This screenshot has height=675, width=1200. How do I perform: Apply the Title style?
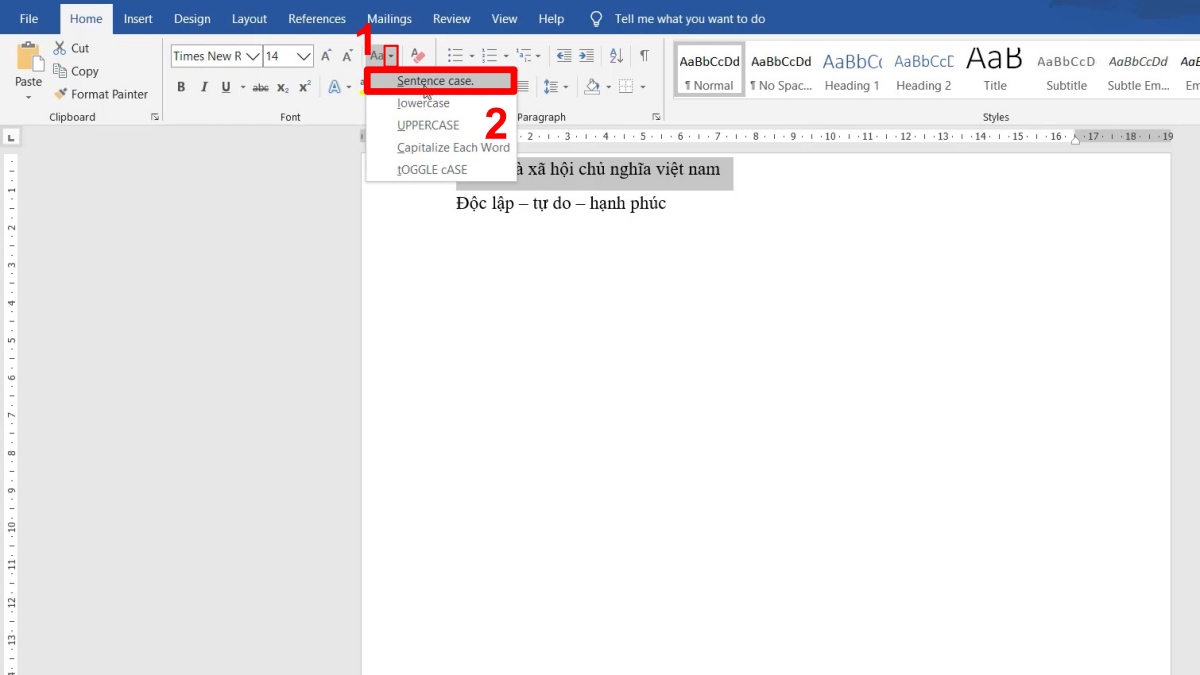(x=995, y=70)
